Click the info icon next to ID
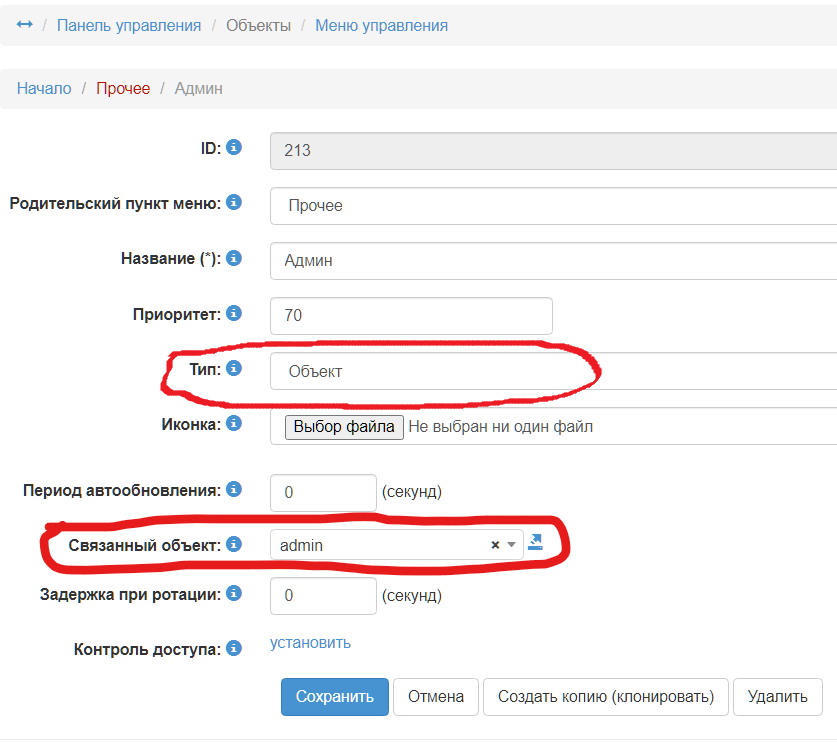 pyautogui.click(x=234, y=148)
